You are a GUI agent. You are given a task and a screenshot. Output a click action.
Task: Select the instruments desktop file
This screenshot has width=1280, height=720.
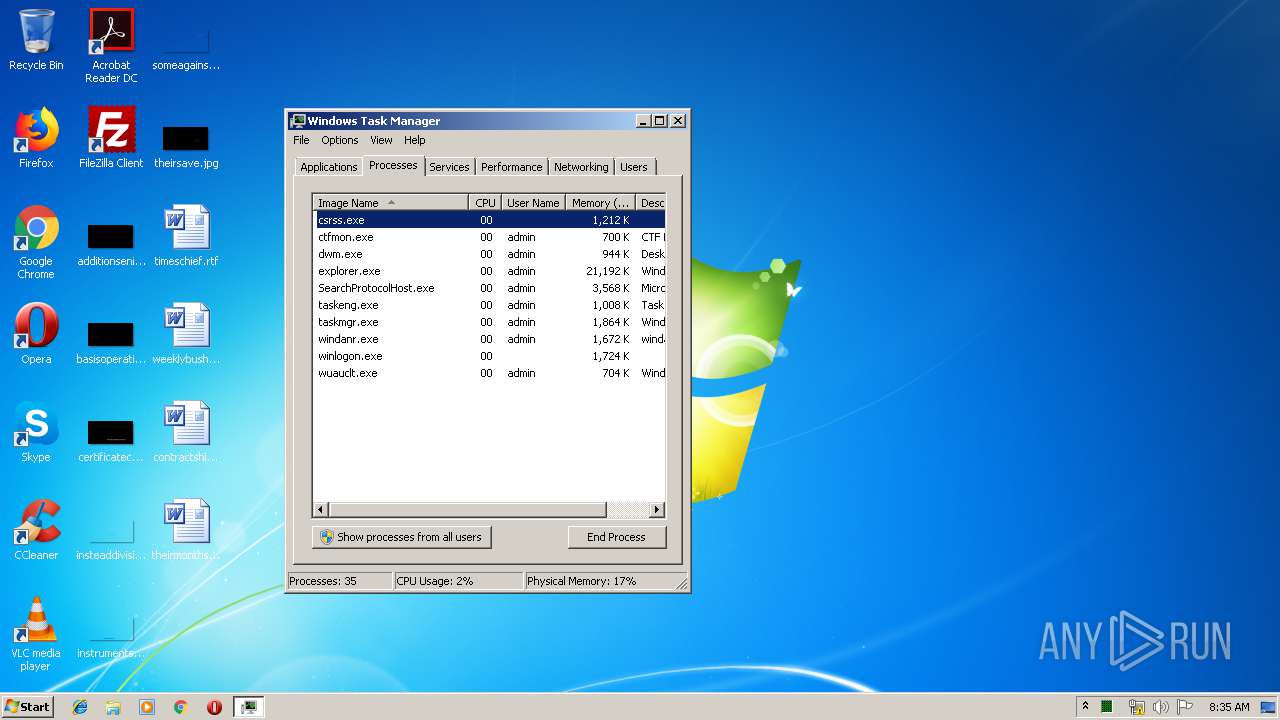(111, 637)
